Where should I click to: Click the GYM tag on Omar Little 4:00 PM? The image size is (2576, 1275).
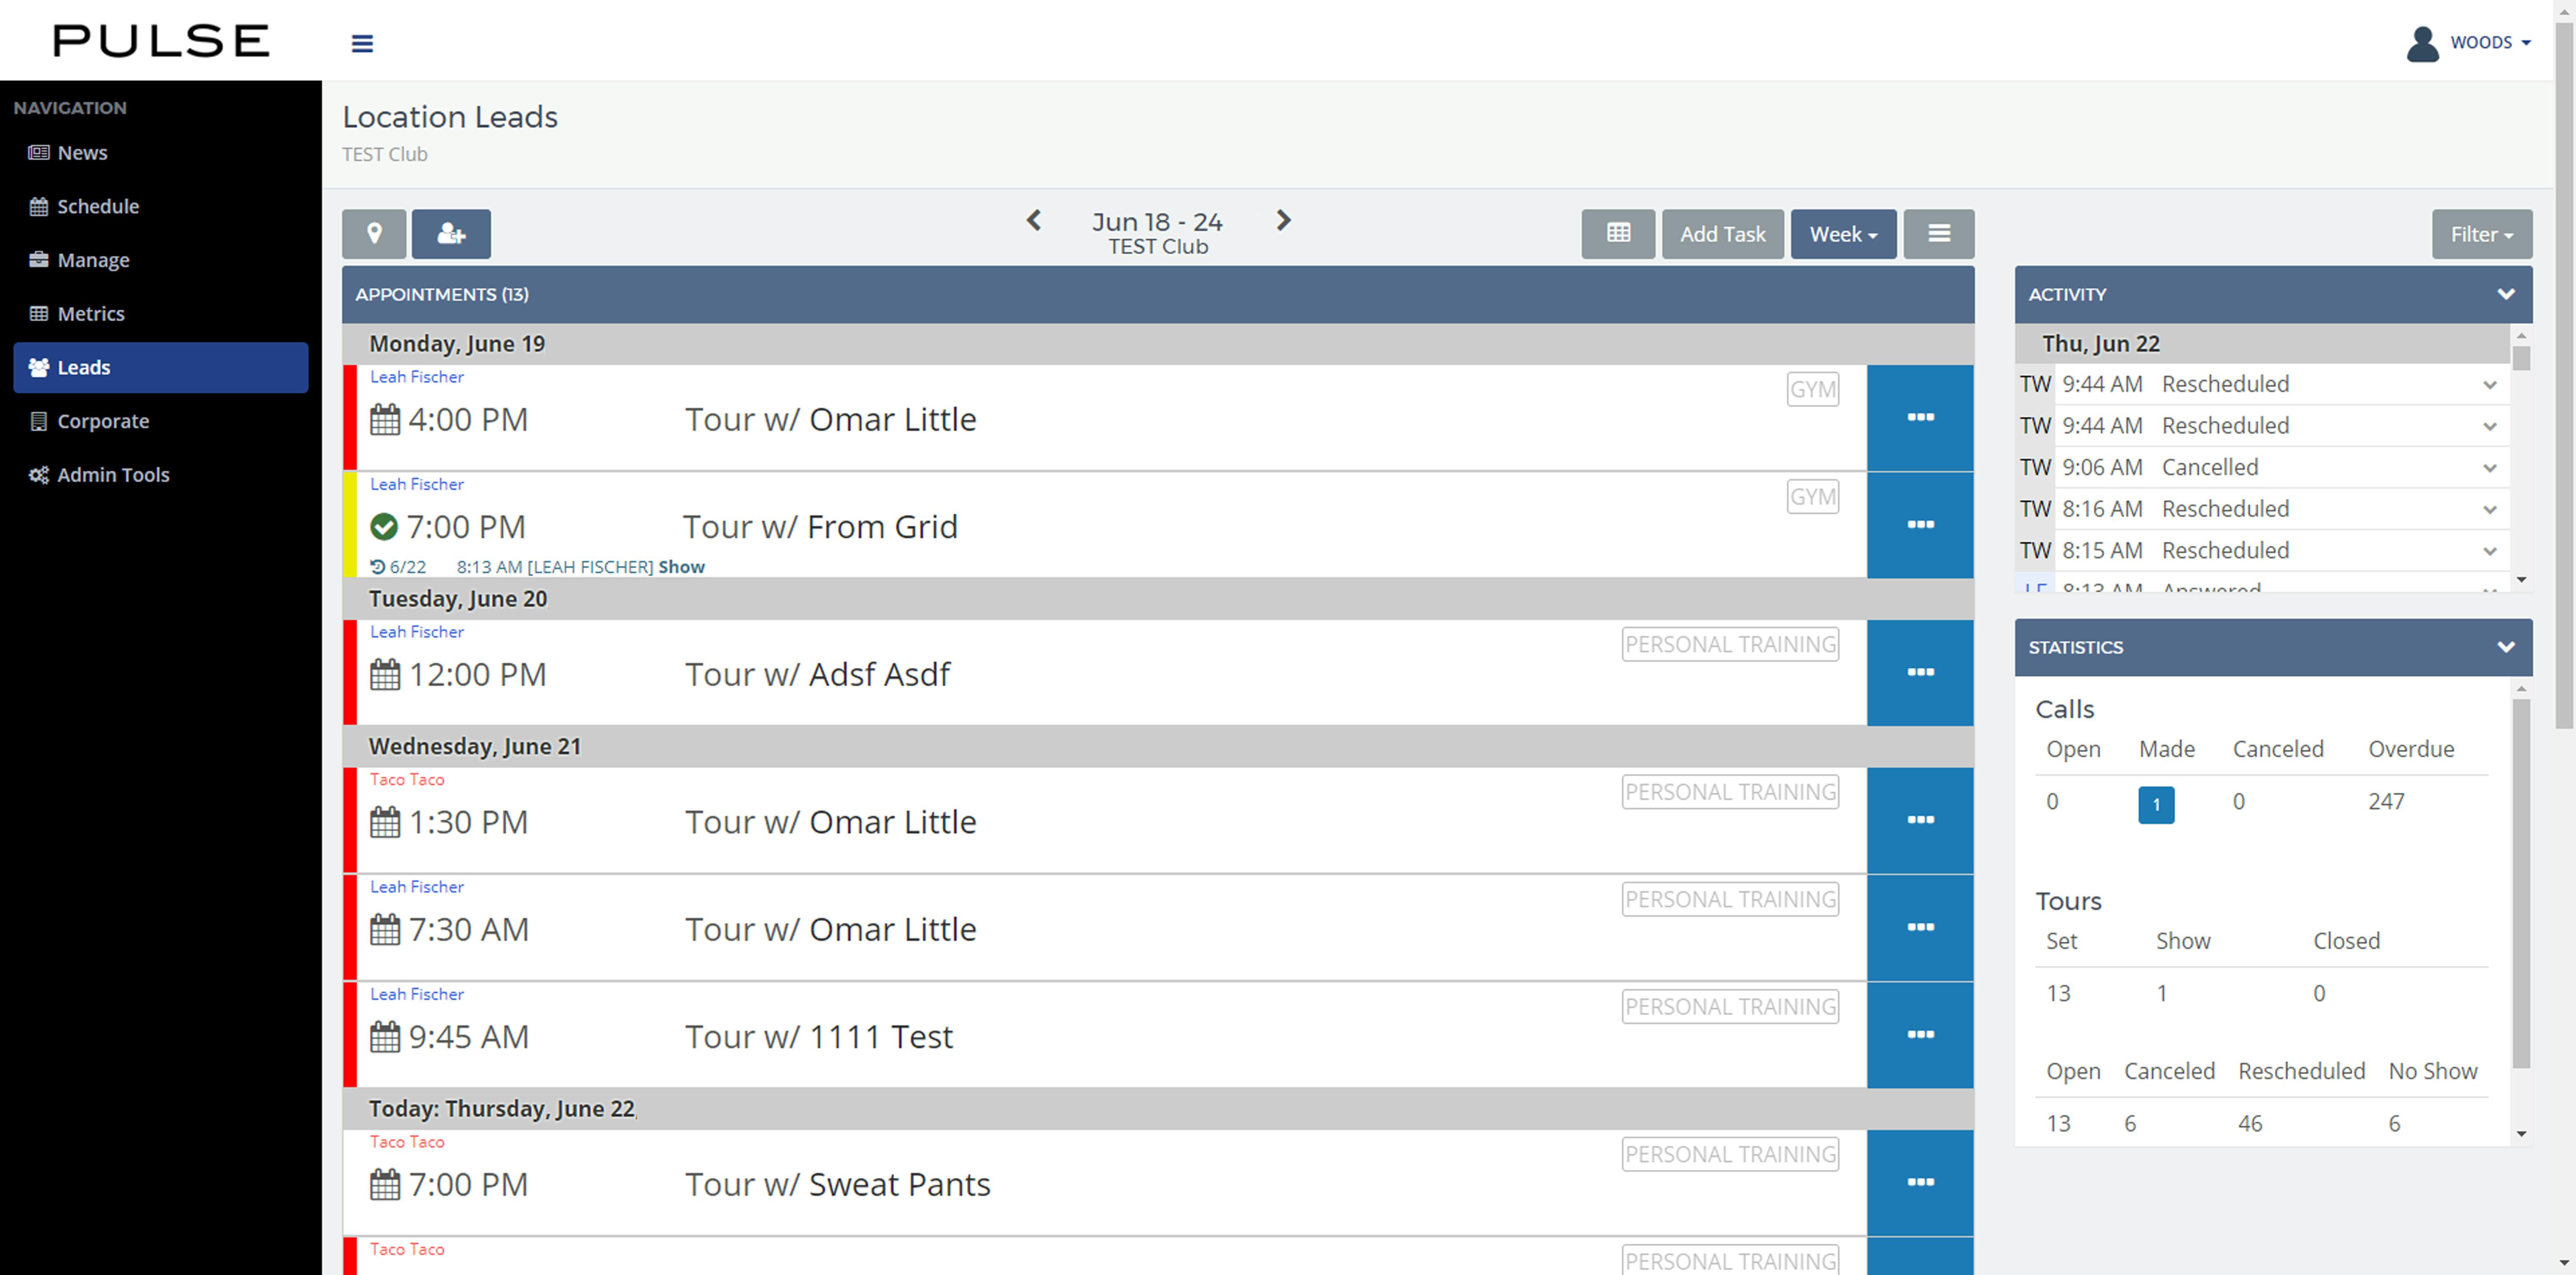(x=1812, y=389)
